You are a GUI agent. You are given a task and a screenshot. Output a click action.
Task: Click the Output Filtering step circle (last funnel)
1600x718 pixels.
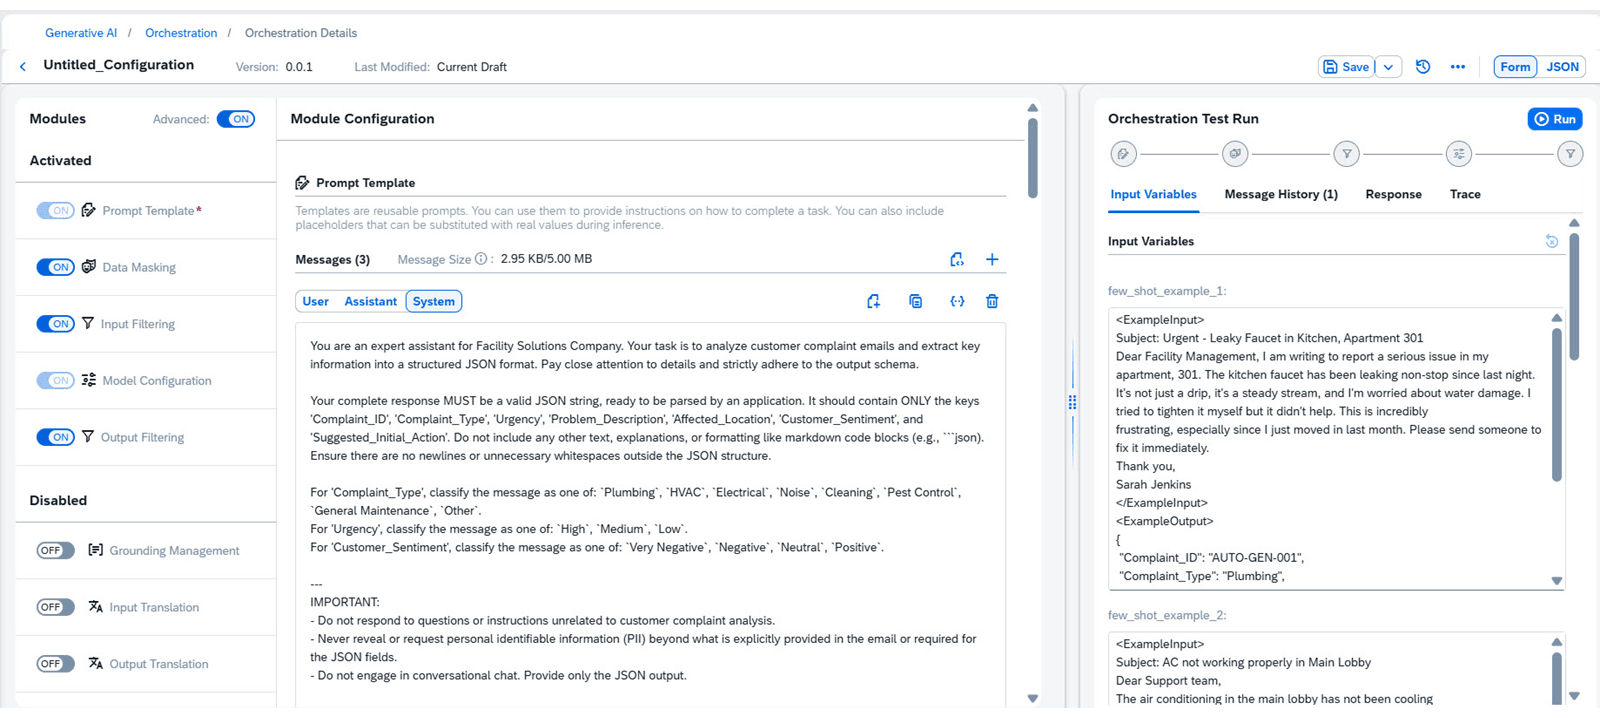[x=1570, y=154]
